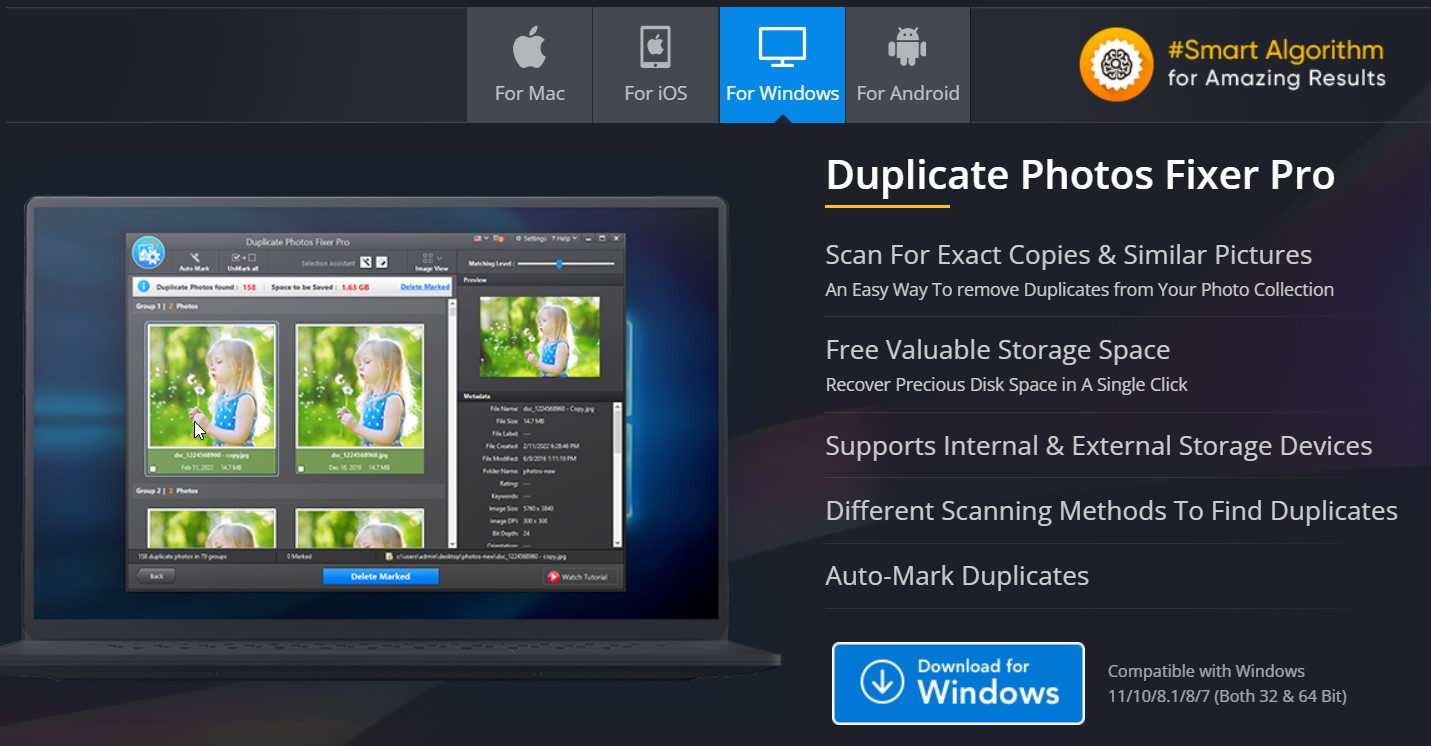Select the second photo thumbnail in Group 1
Viewport: 1431px width, 746px height.
[360, 385]
